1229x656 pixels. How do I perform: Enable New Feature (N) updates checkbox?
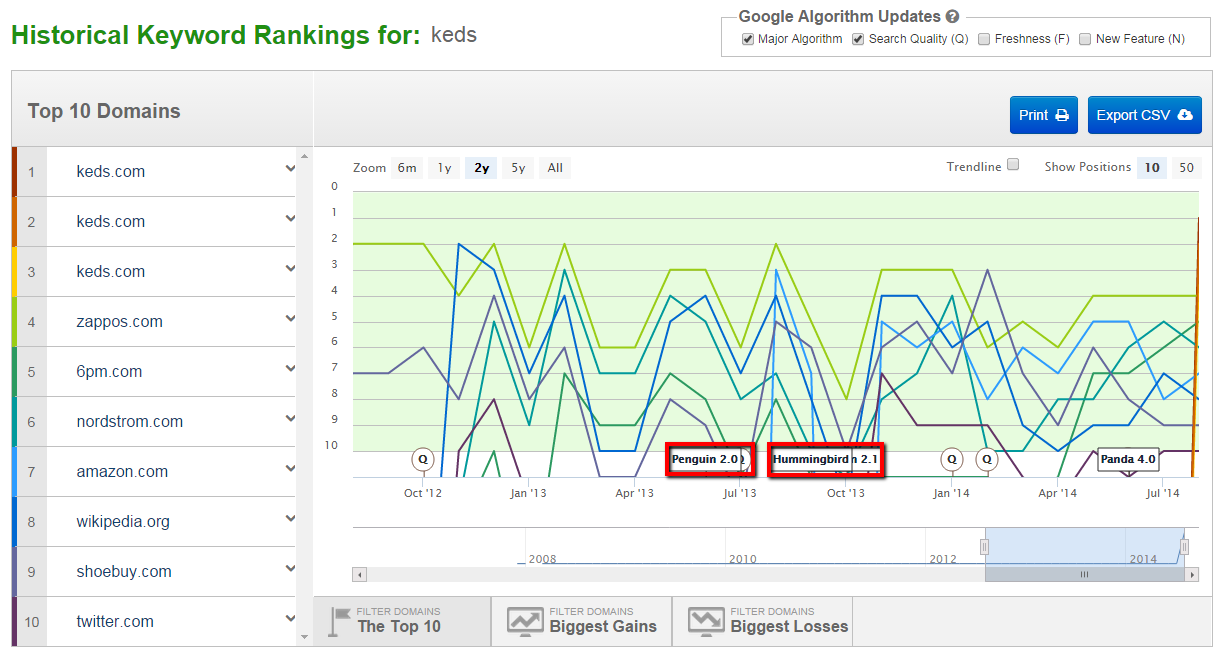[1085, 39]
